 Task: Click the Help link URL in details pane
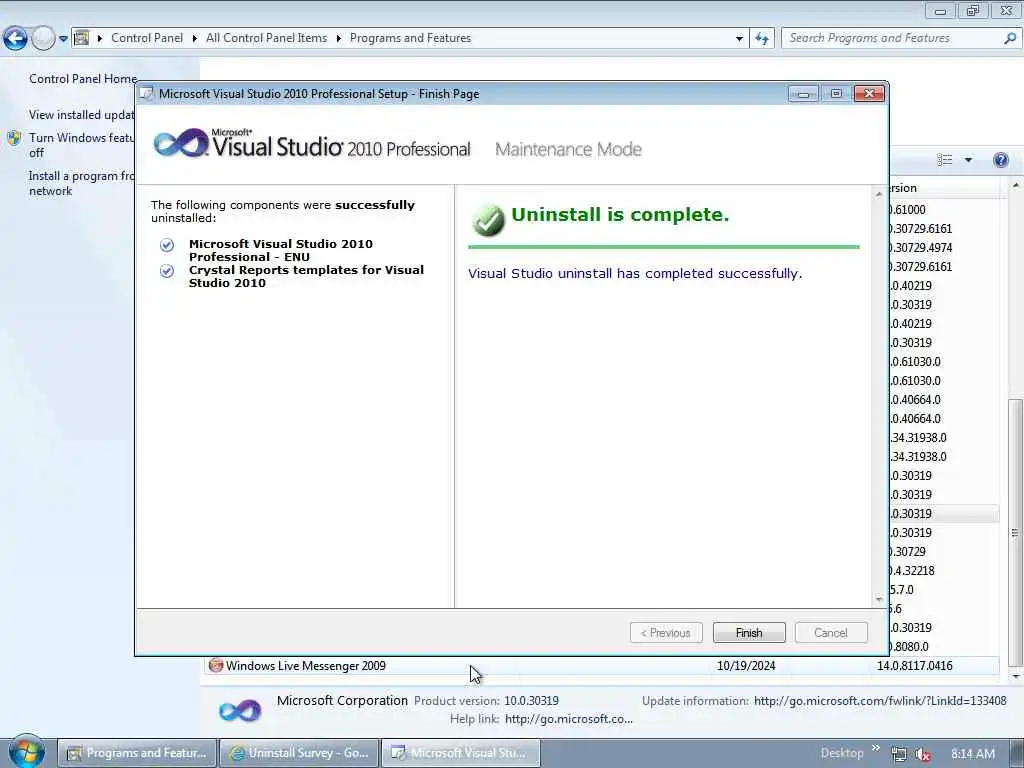click(x=569, y=719)
